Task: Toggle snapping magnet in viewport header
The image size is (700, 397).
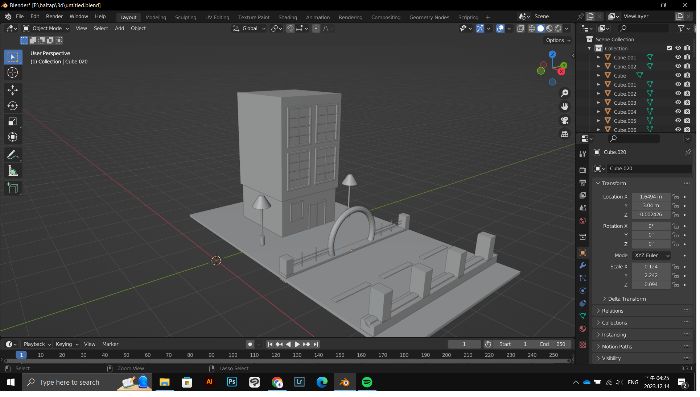Action: [292, 29]
